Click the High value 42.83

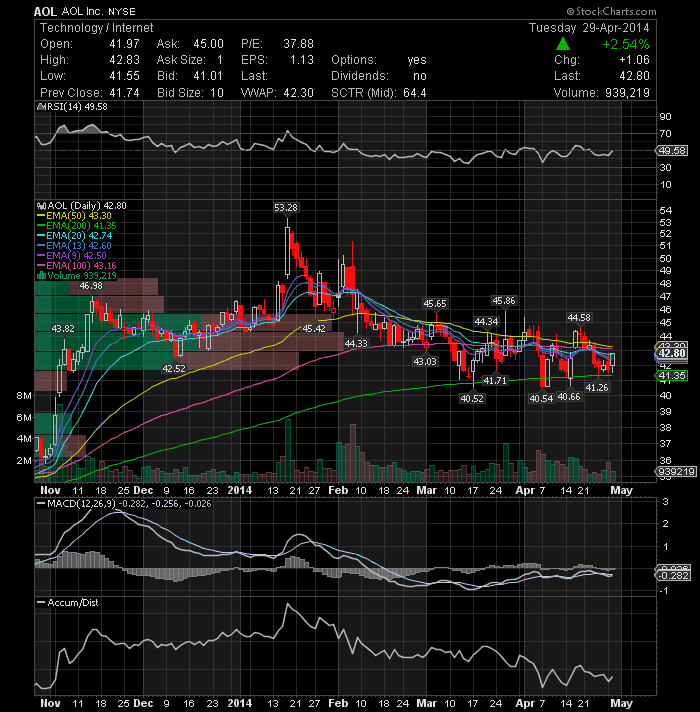pyautogui.click(x=124, y=59)
